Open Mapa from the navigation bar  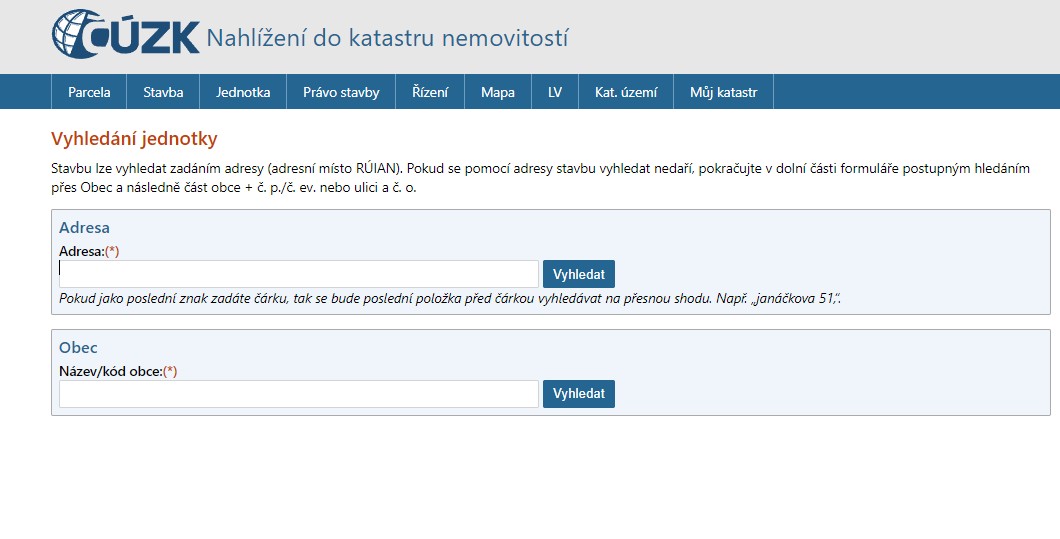(x=497, y=92)
